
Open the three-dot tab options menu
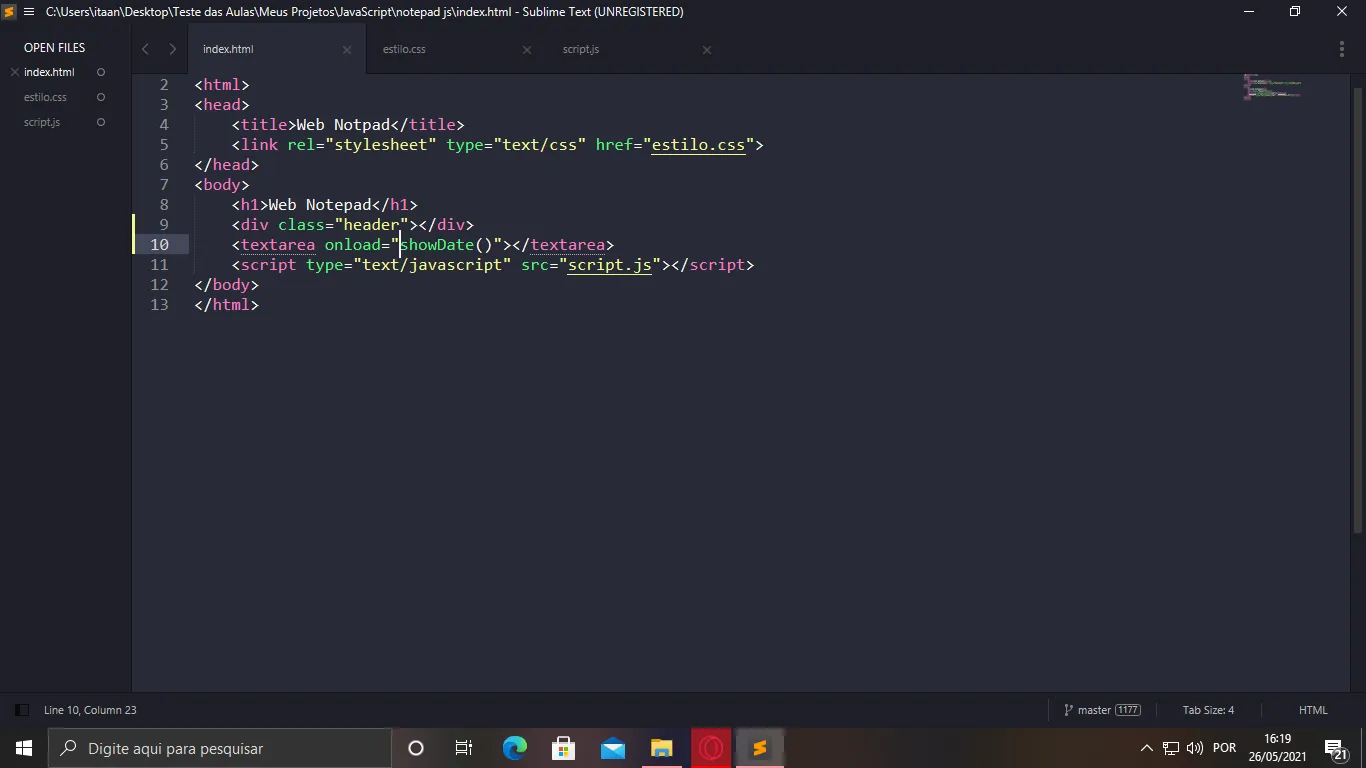click(1341, 49)
